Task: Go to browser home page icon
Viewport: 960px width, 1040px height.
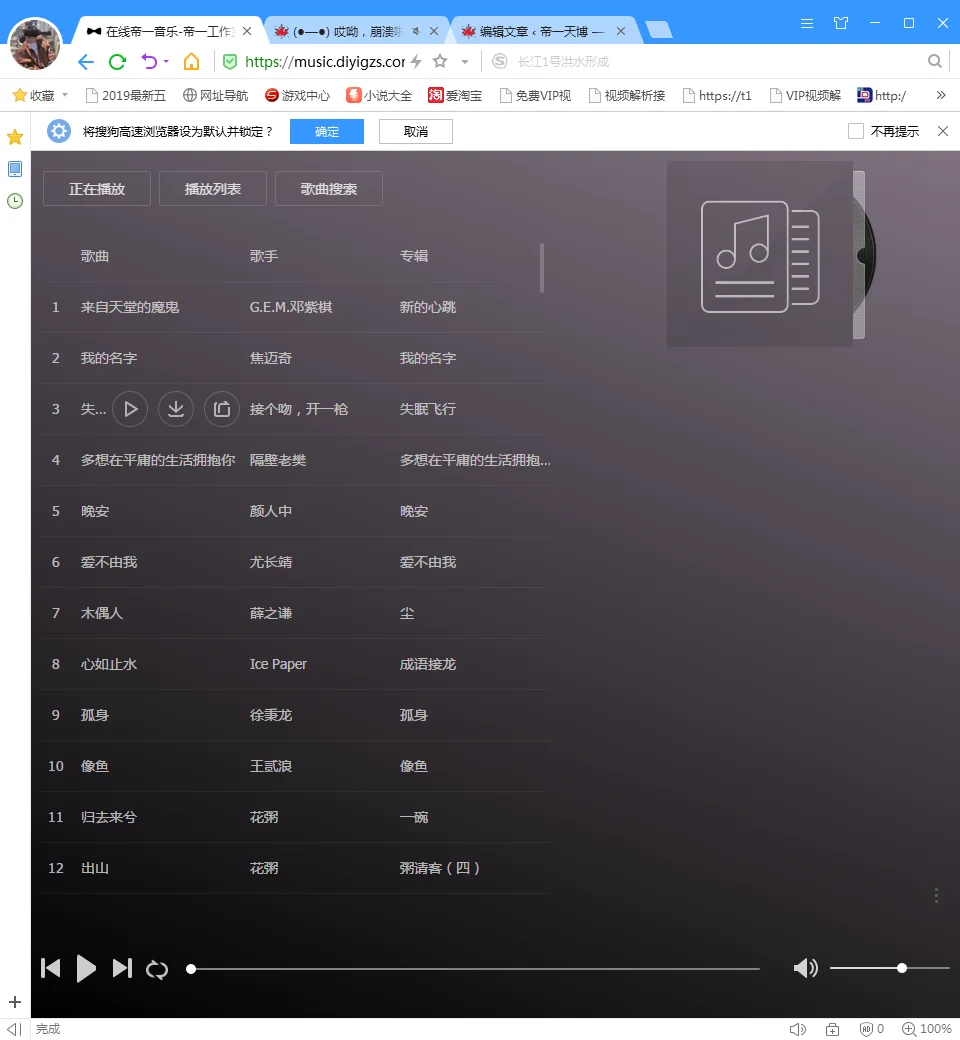Action: click(x=191, y=62)
